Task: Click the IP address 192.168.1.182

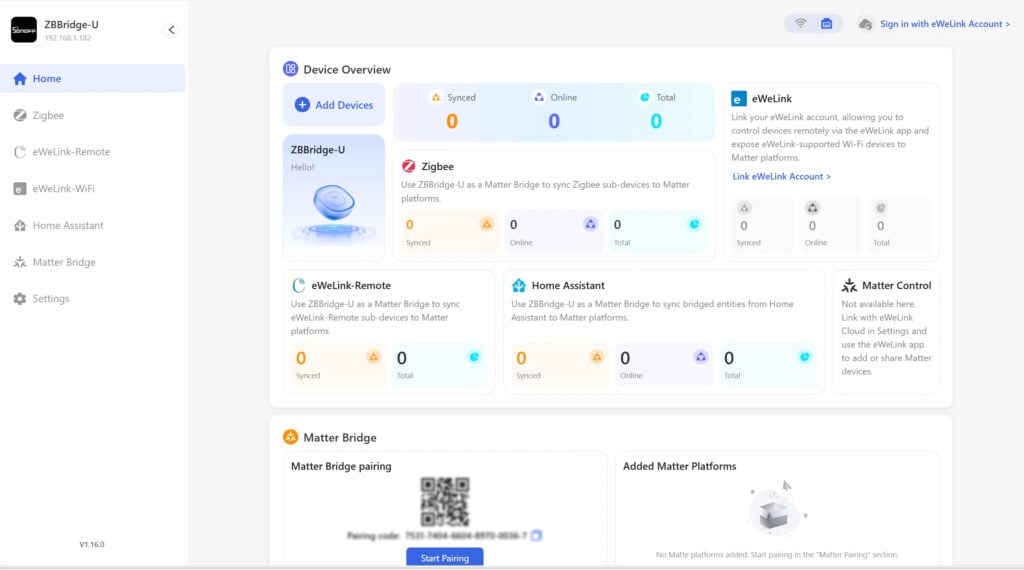Action: pos(68,38)
